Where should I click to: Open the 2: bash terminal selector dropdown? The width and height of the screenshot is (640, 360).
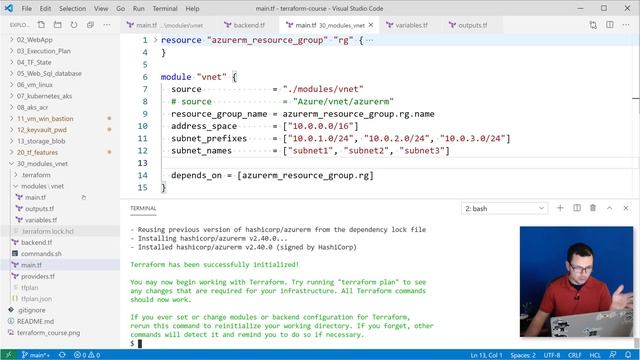click(504, 208)
